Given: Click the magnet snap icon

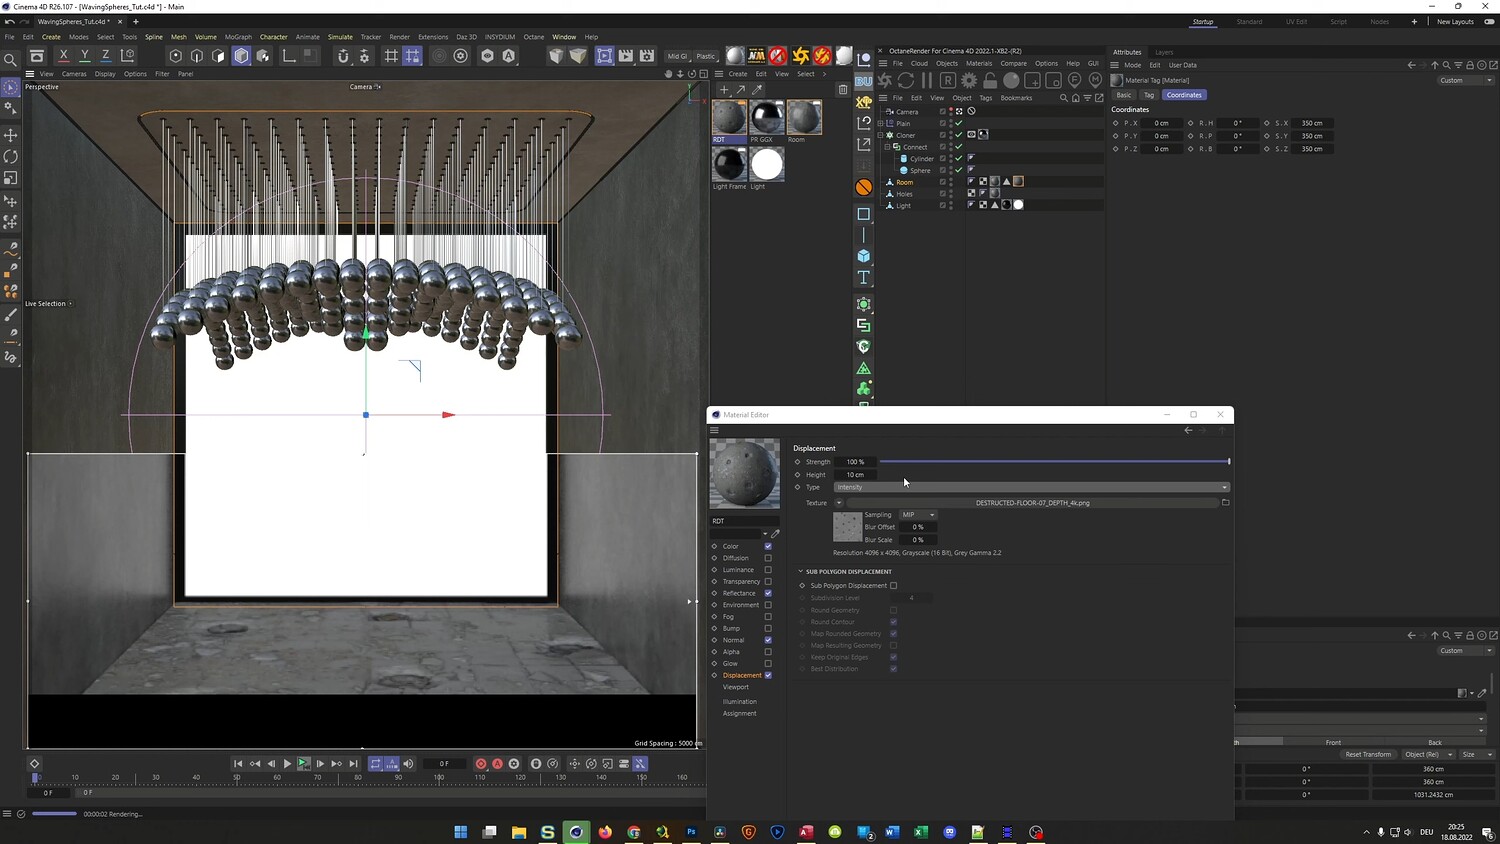Looking at the screenshot, I should coord(343,56).
